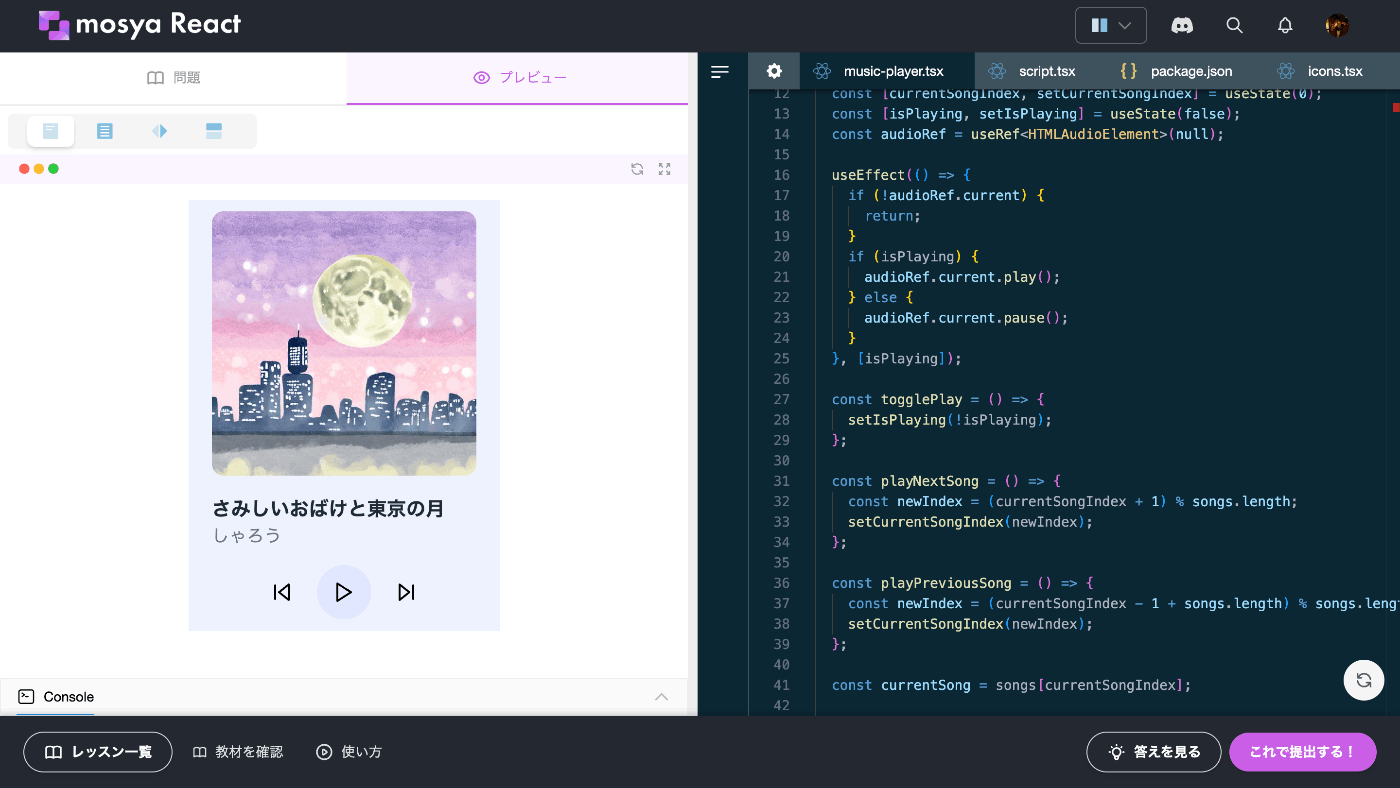Click the floating editor refresh button

(x=1363, y=680)
